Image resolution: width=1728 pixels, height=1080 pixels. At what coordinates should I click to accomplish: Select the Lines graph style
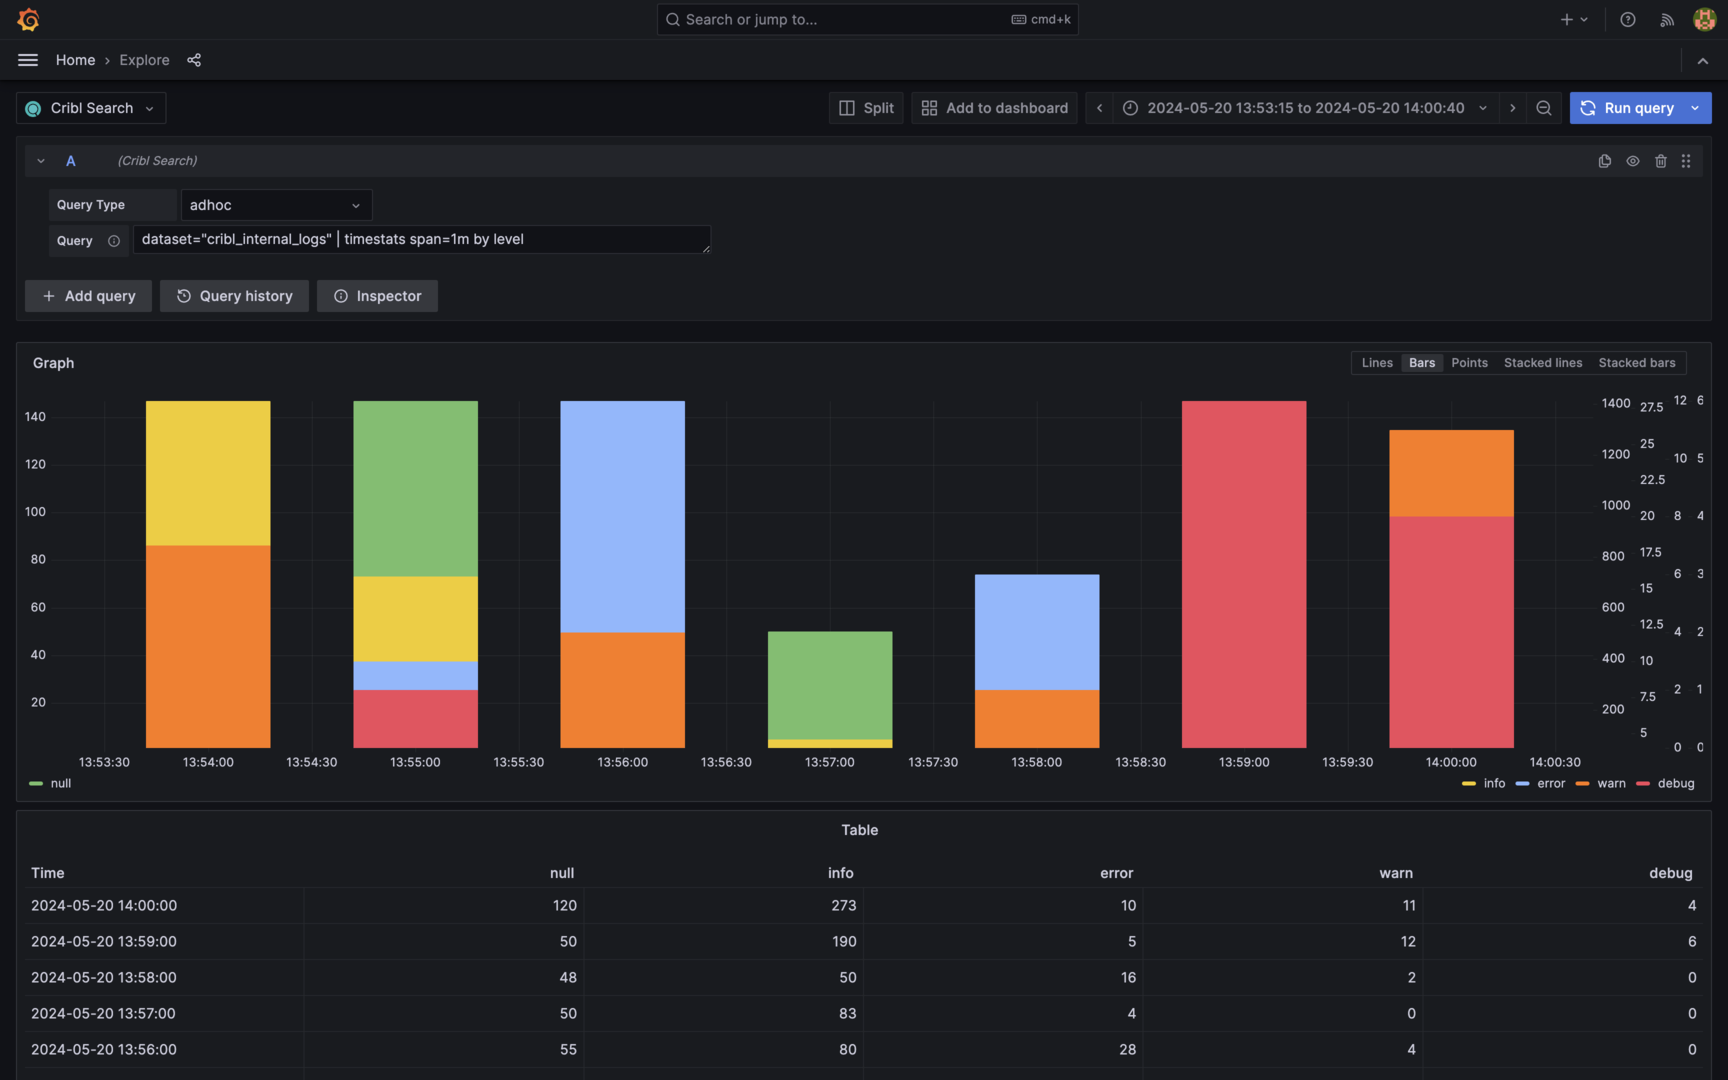(1377, 363)
